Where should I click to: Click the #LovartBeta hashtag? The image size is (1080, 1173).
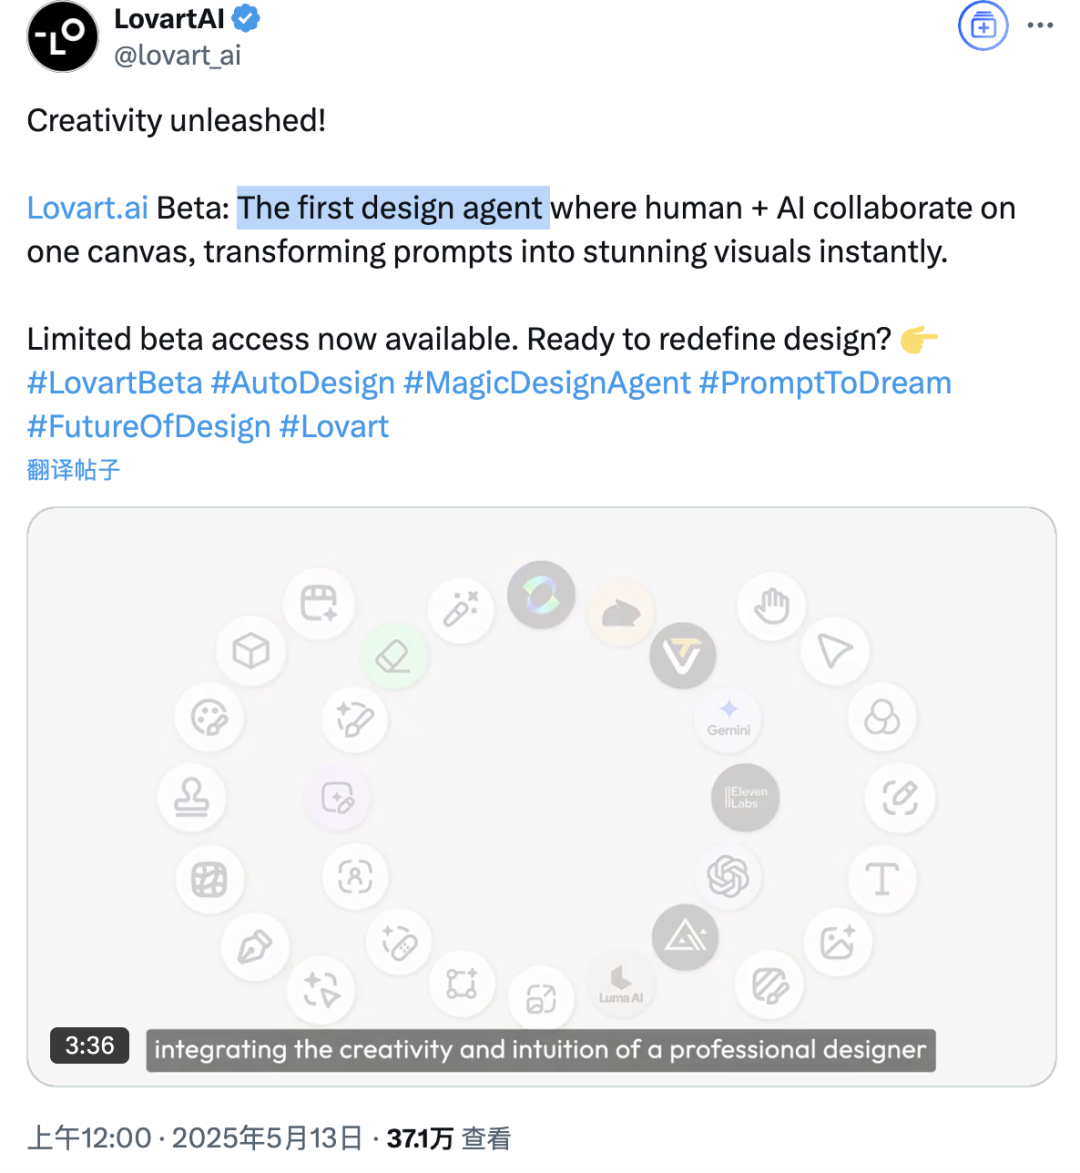[114, 383]
